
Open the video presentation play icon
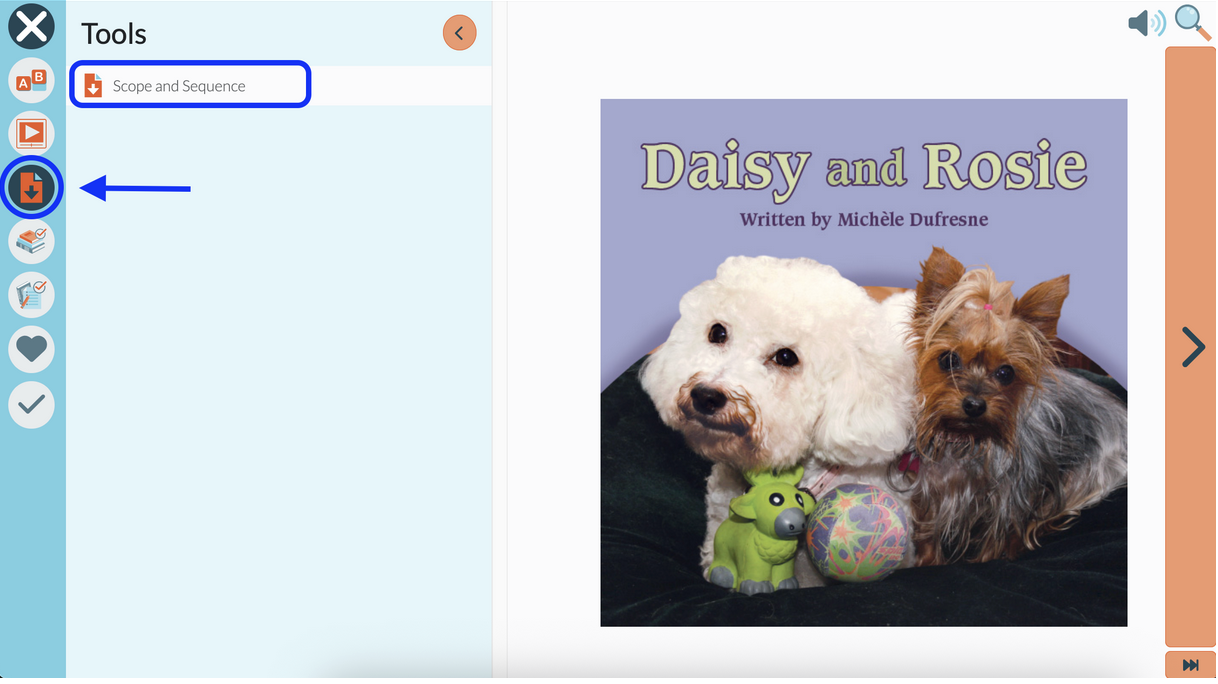click(x=32, y=133)
